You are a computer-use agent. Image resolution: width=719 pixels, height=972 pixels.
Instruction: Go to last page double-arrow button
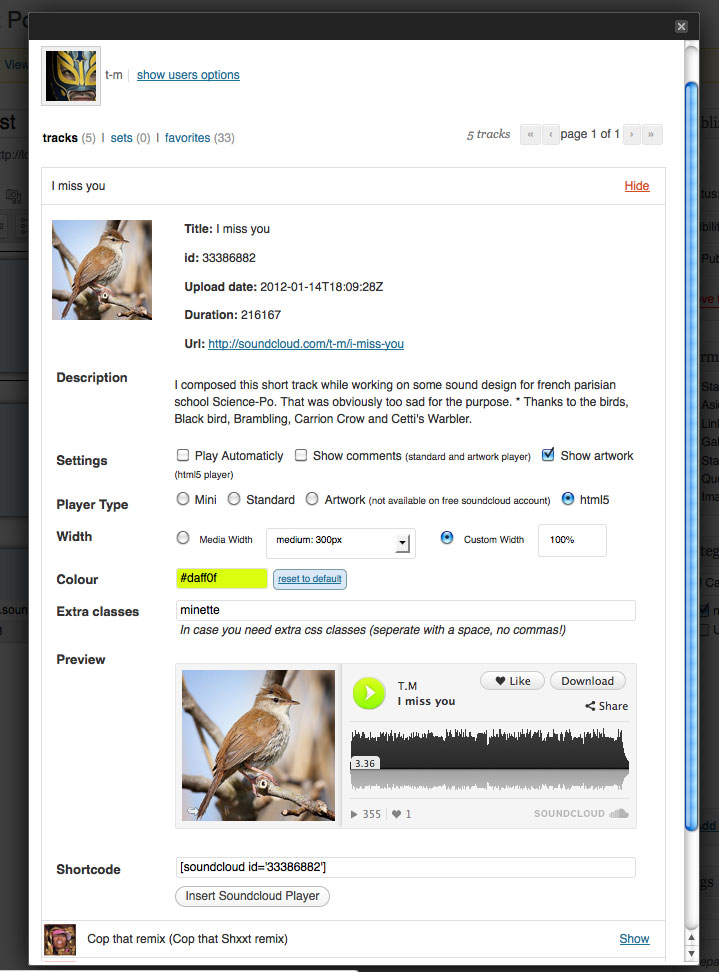[x=651, y=134]
